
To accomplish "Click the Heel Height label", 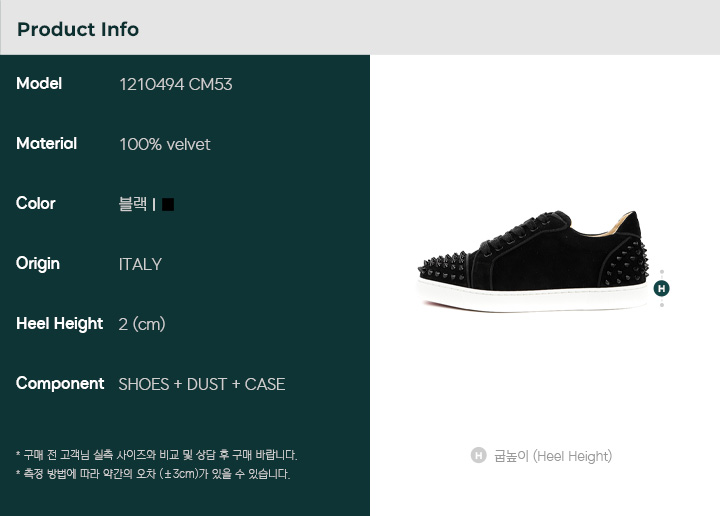I will click(59, 324).
